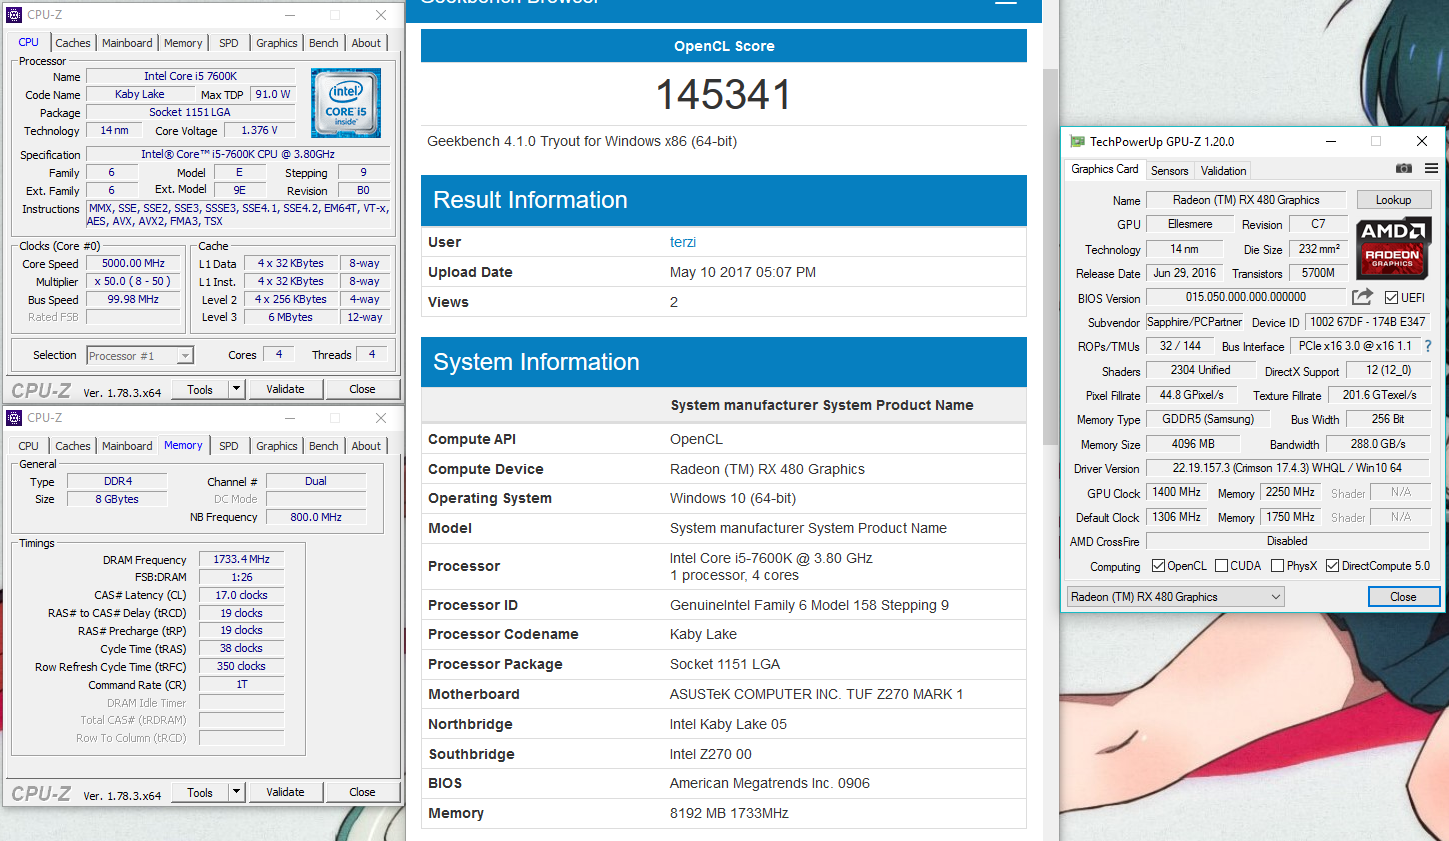
Task: Click the Core Speed 5000.00 MHz value
Action: pos(133,263)
